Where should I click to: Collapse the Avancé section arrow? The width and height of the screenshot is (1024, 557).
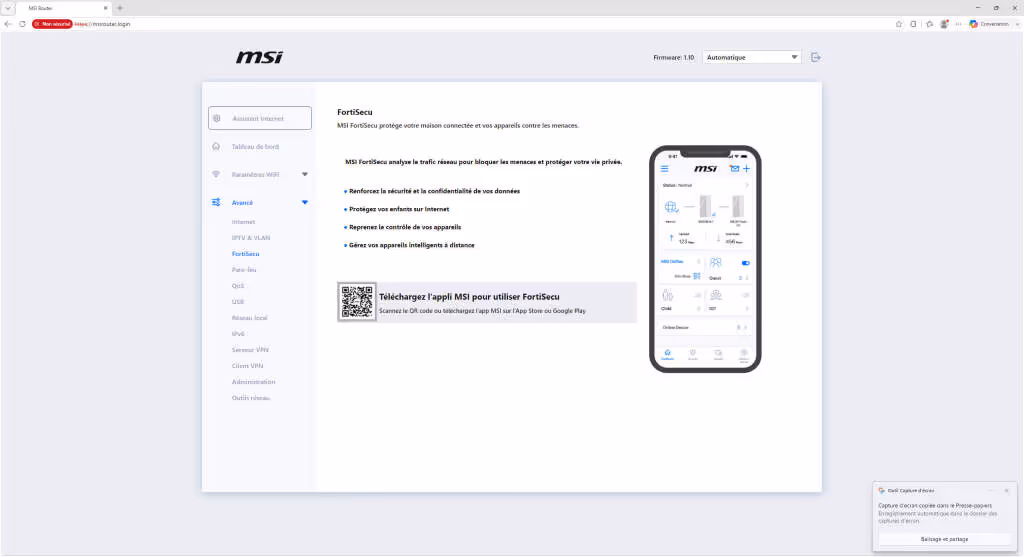[304, 202]
